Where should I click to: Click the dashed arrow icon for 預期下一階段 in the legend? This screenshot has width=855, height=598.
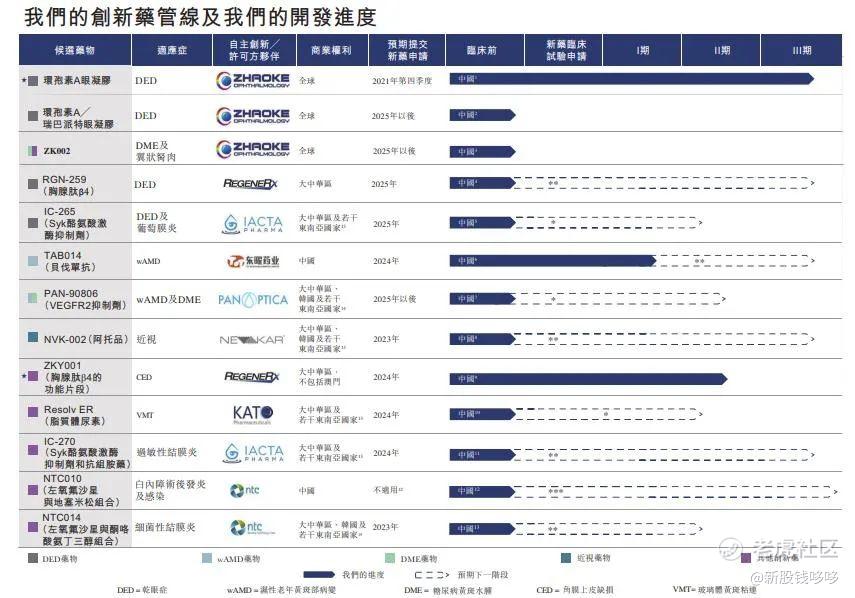point(432,575)
